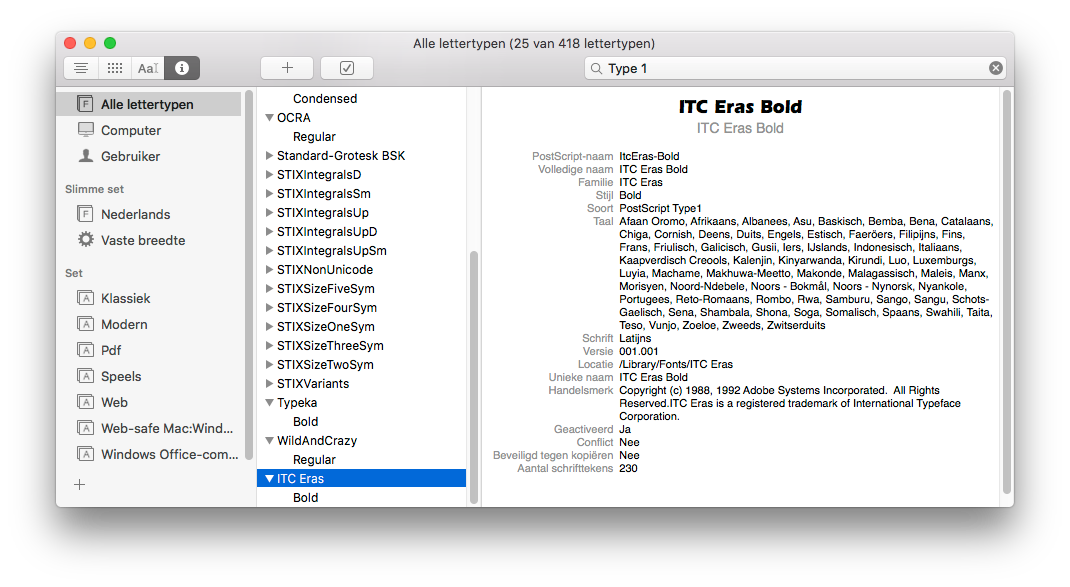Open the Web-safe Mac:Wind... collection
Image resolution: width=1070 pixels, height=587 pixels.
167,428
